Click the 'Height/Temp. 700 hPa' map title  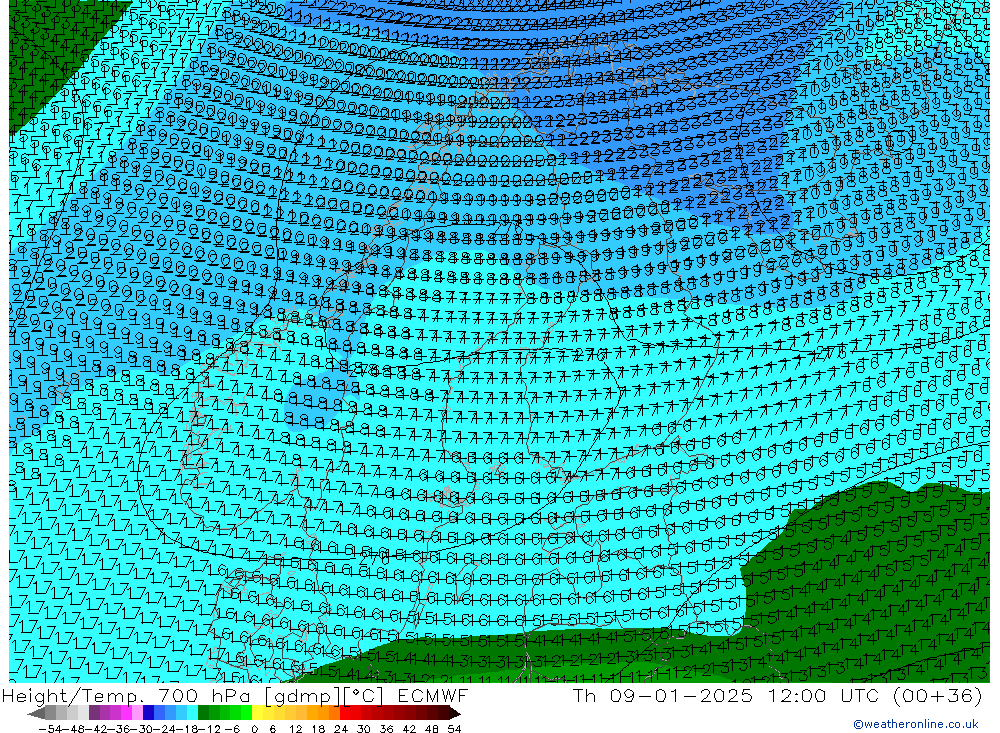tap(127, 695)
